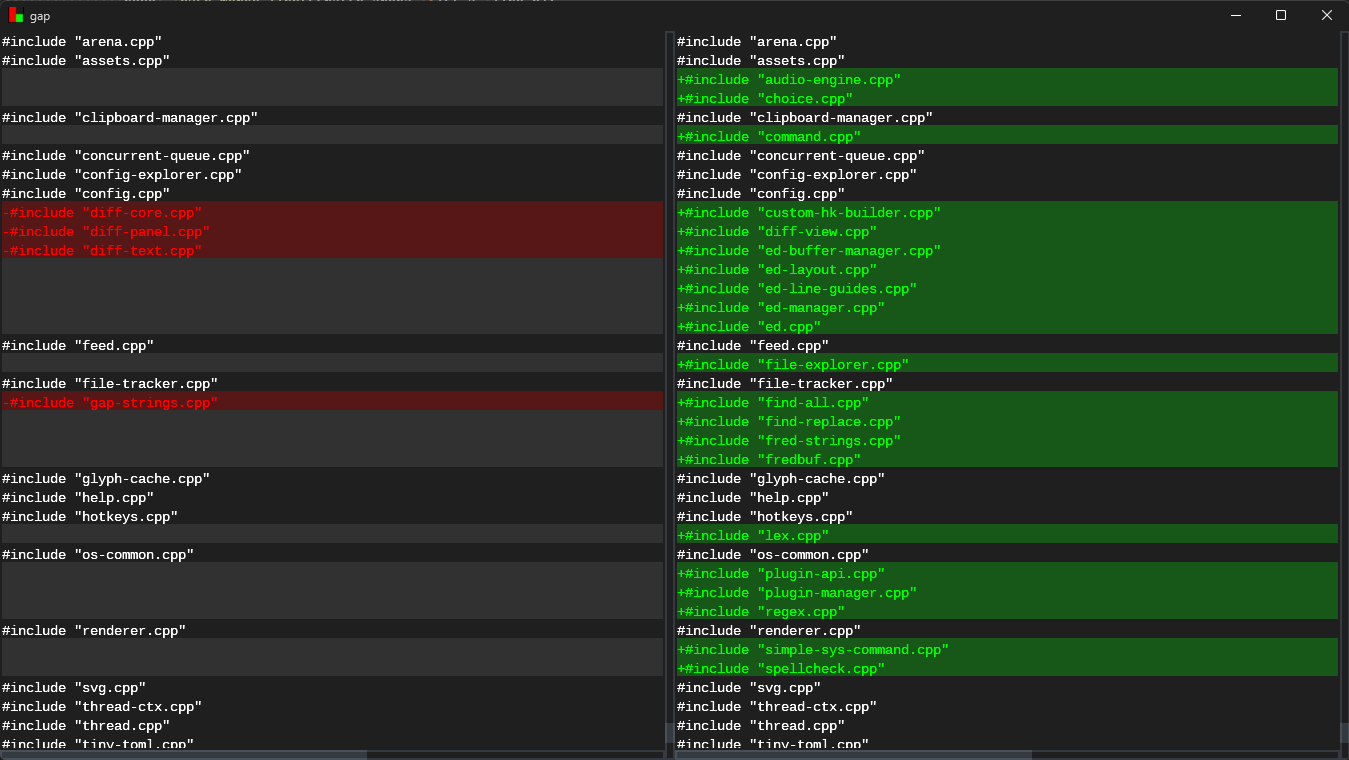Click the left pane vertical scrollbar thumb
The width and height of the screenshot is (1349, 760).
point(669,733)
